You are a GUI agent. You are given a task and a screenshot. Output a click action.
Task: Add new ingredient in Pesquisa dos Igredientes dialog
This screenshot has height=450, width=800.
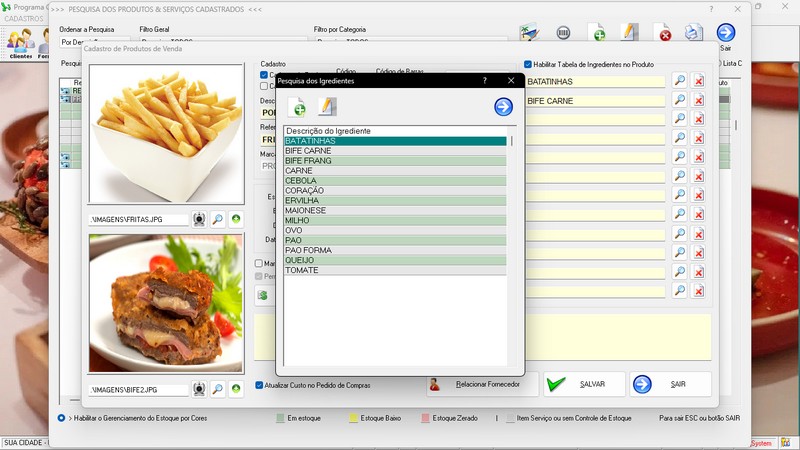pyautogui.click(x=297, y=107)
